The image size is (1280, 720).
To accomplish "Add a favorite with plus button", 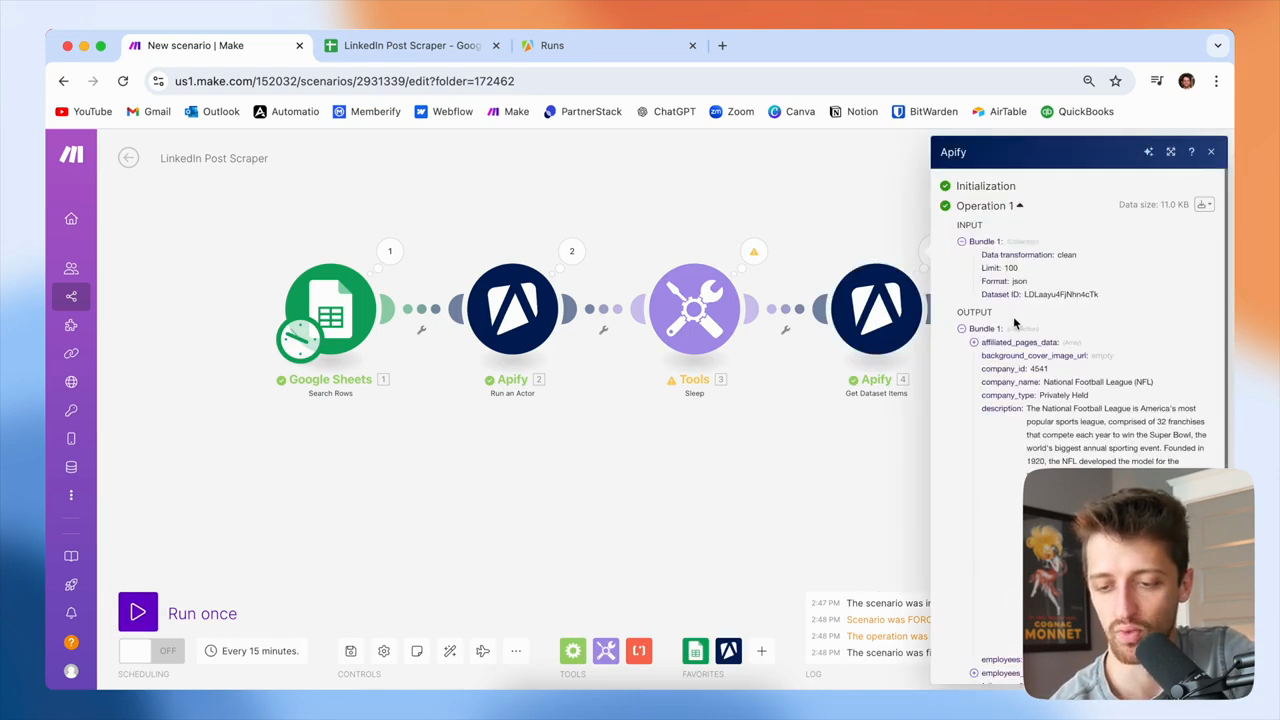I will [x=761, y=651].
